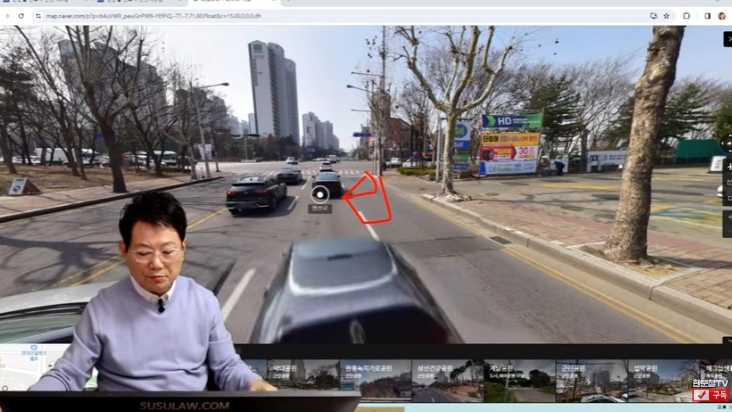Click the browser forward arrow
This screenshot has width=732, height=412.
(x=7, y=16)
